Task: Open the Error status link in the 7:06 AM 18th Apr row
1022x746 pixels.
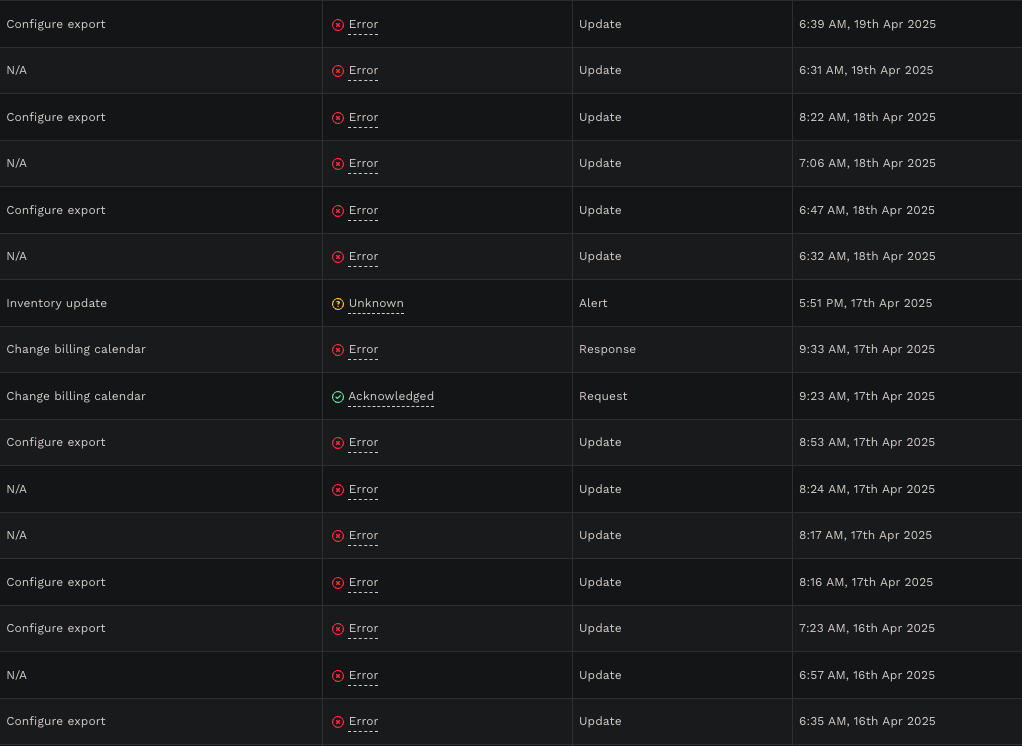Action: point(363,164)
